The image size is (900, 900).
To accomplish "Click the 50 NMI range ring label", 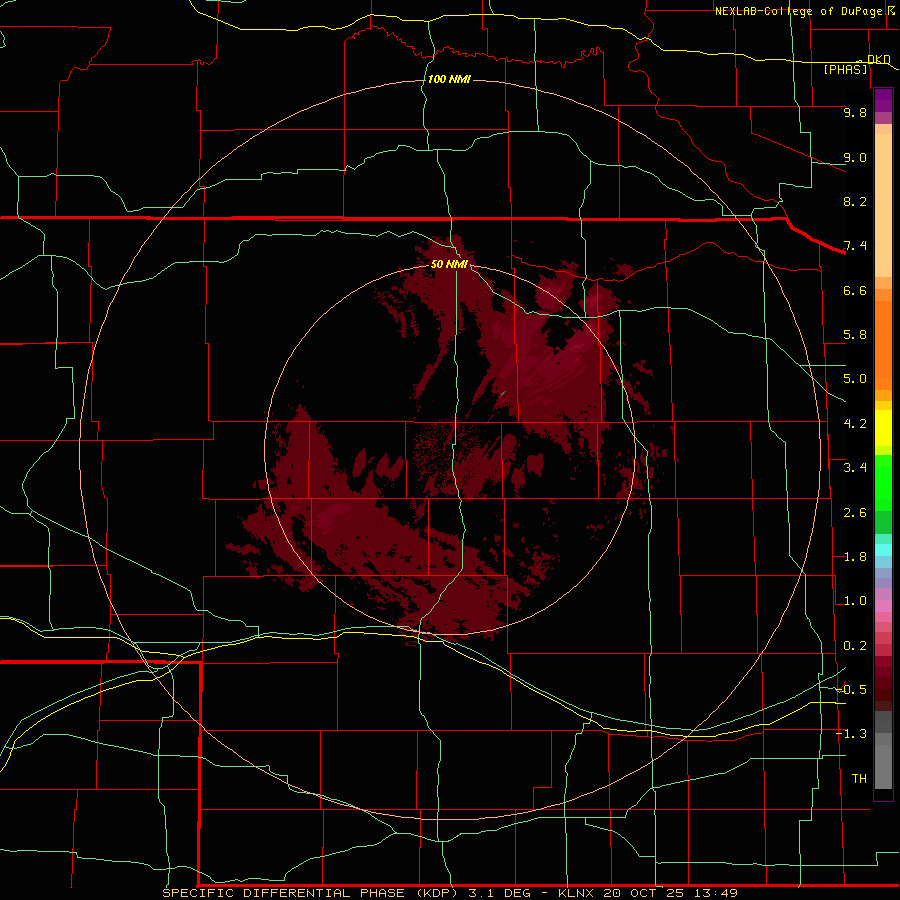I will (449, 264).
